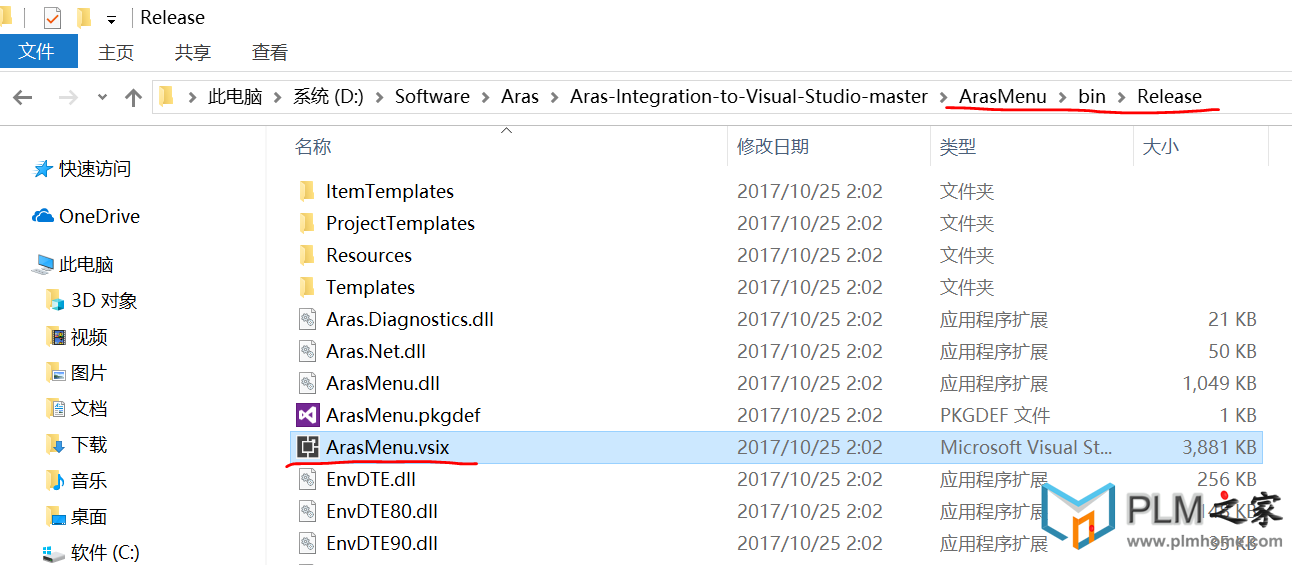Sort by the 名称 column header
Screen dimensions: 1292x565
[313, 147]
